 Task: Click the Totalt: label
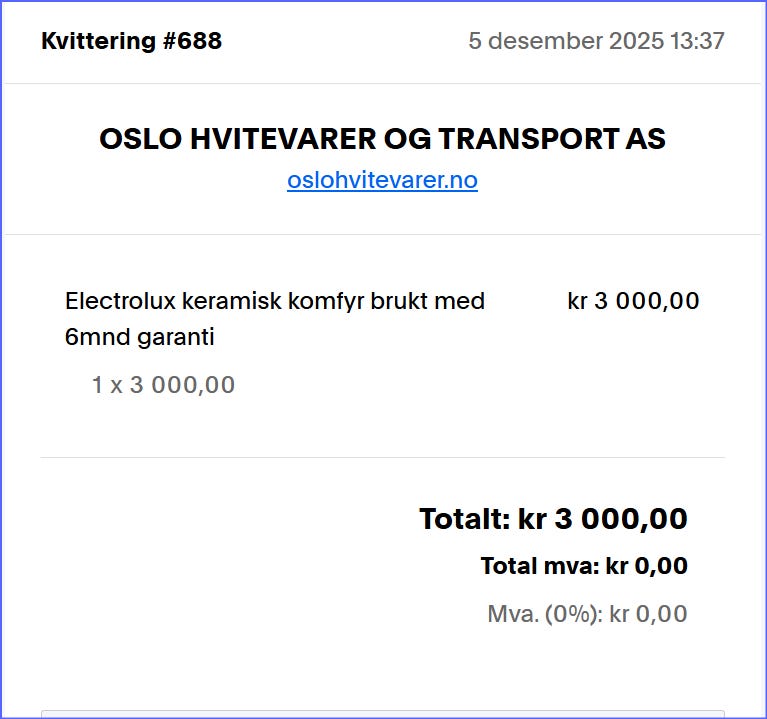(464, 520)
